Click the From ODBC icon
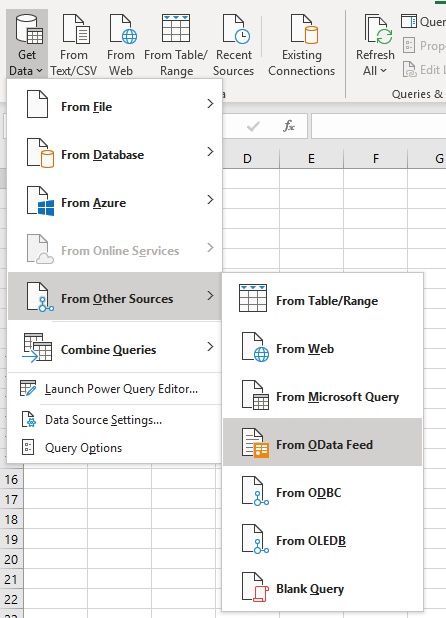446x618 pixels. [x=255, y=491]
